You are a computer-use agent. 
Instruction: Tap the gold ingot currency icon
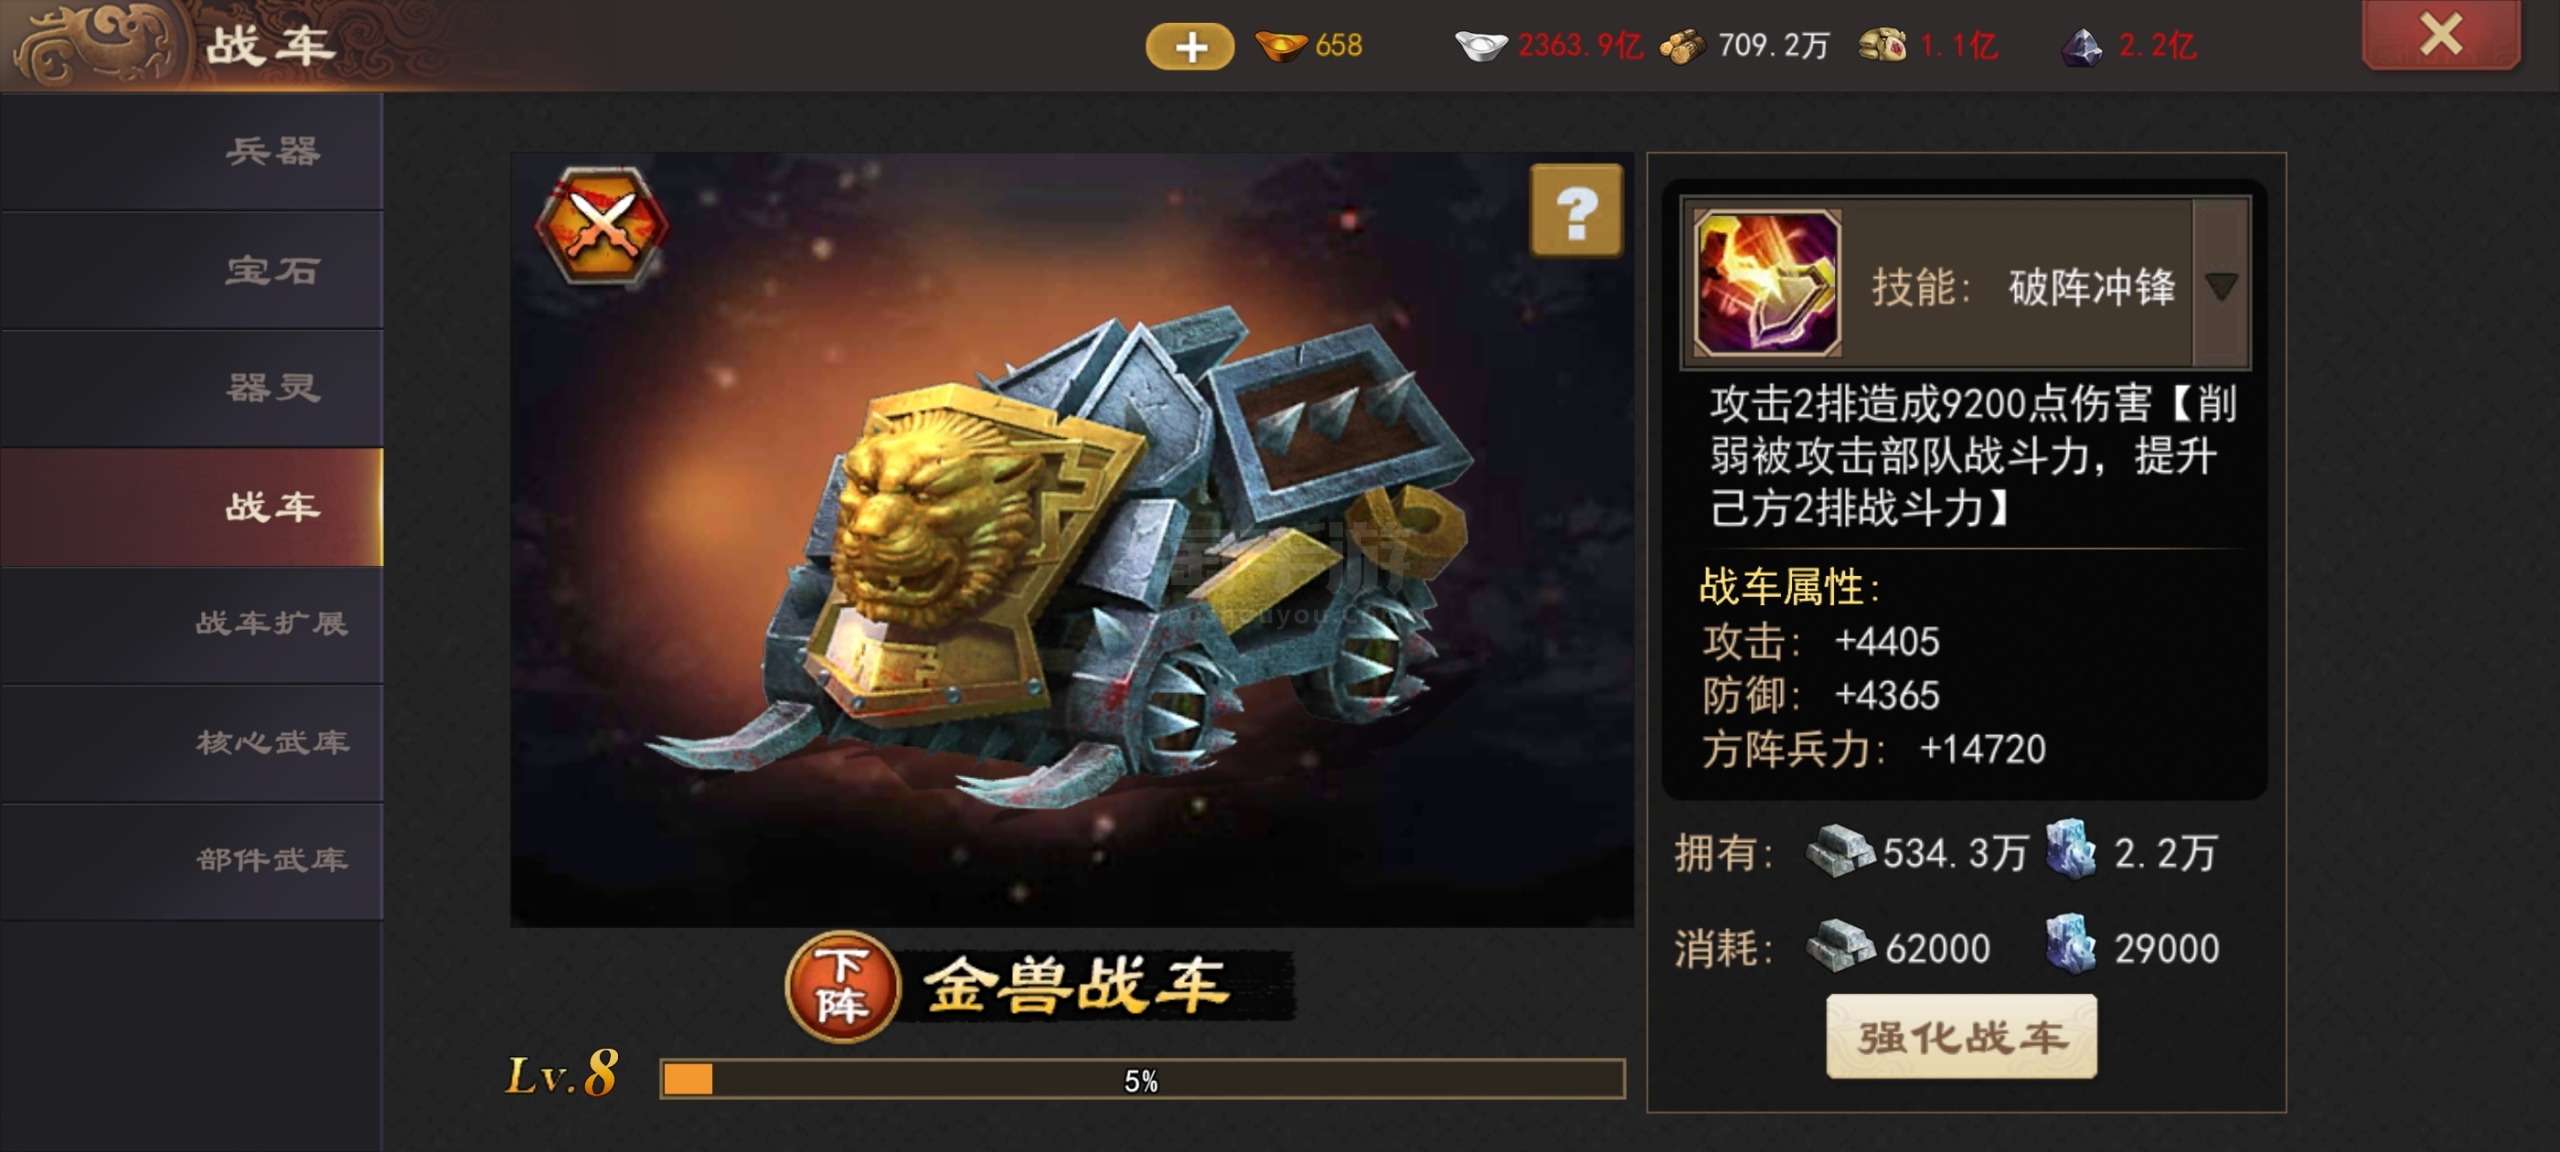[x=1281, y=46]
